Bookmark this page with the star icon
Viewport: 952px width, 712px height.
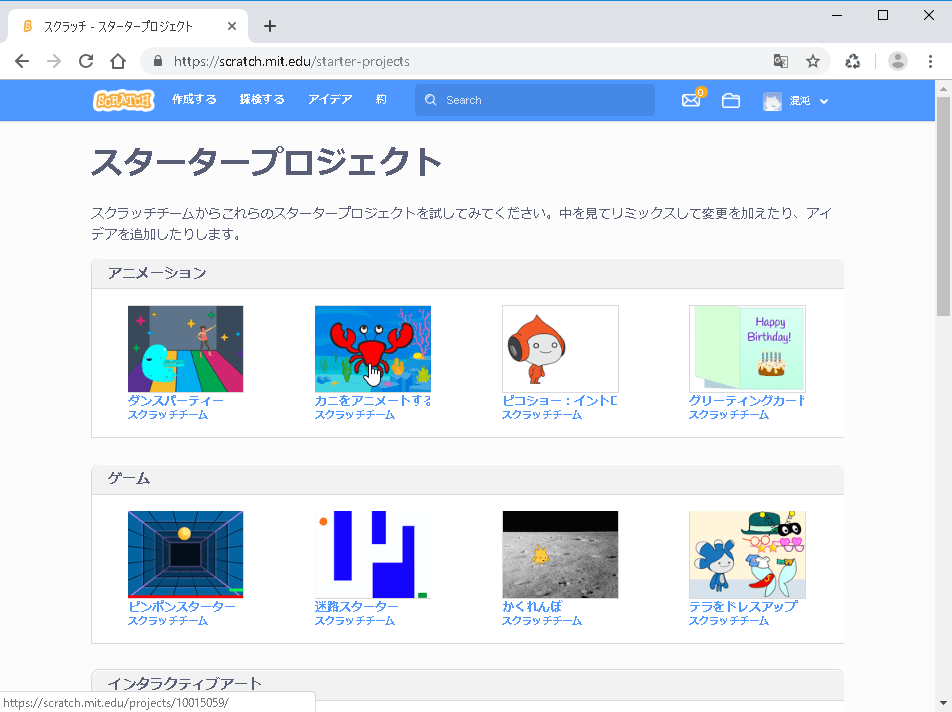pos(813,61)
